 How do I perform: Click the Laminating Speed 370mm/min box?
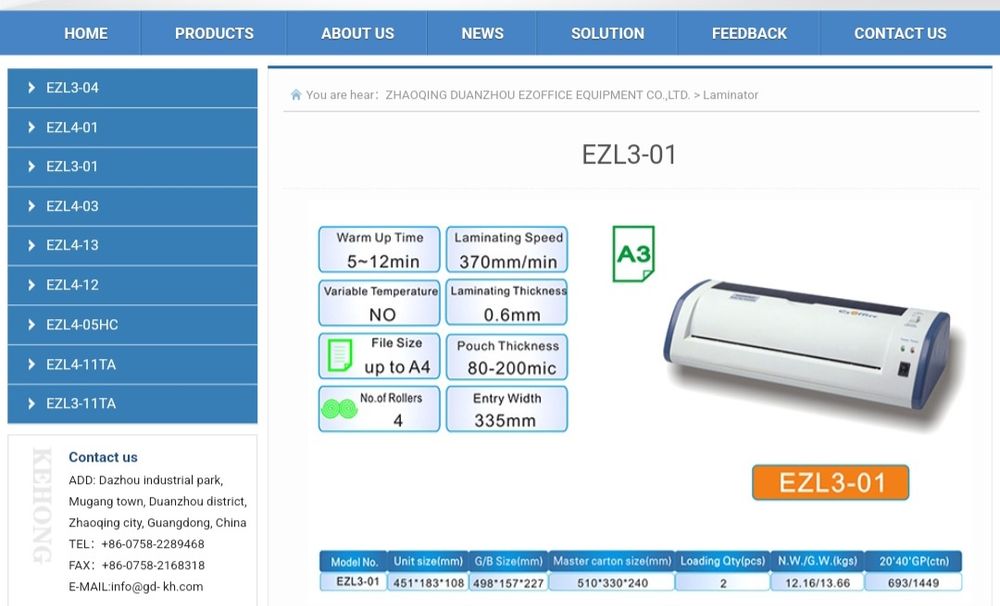tap(507, 249)
